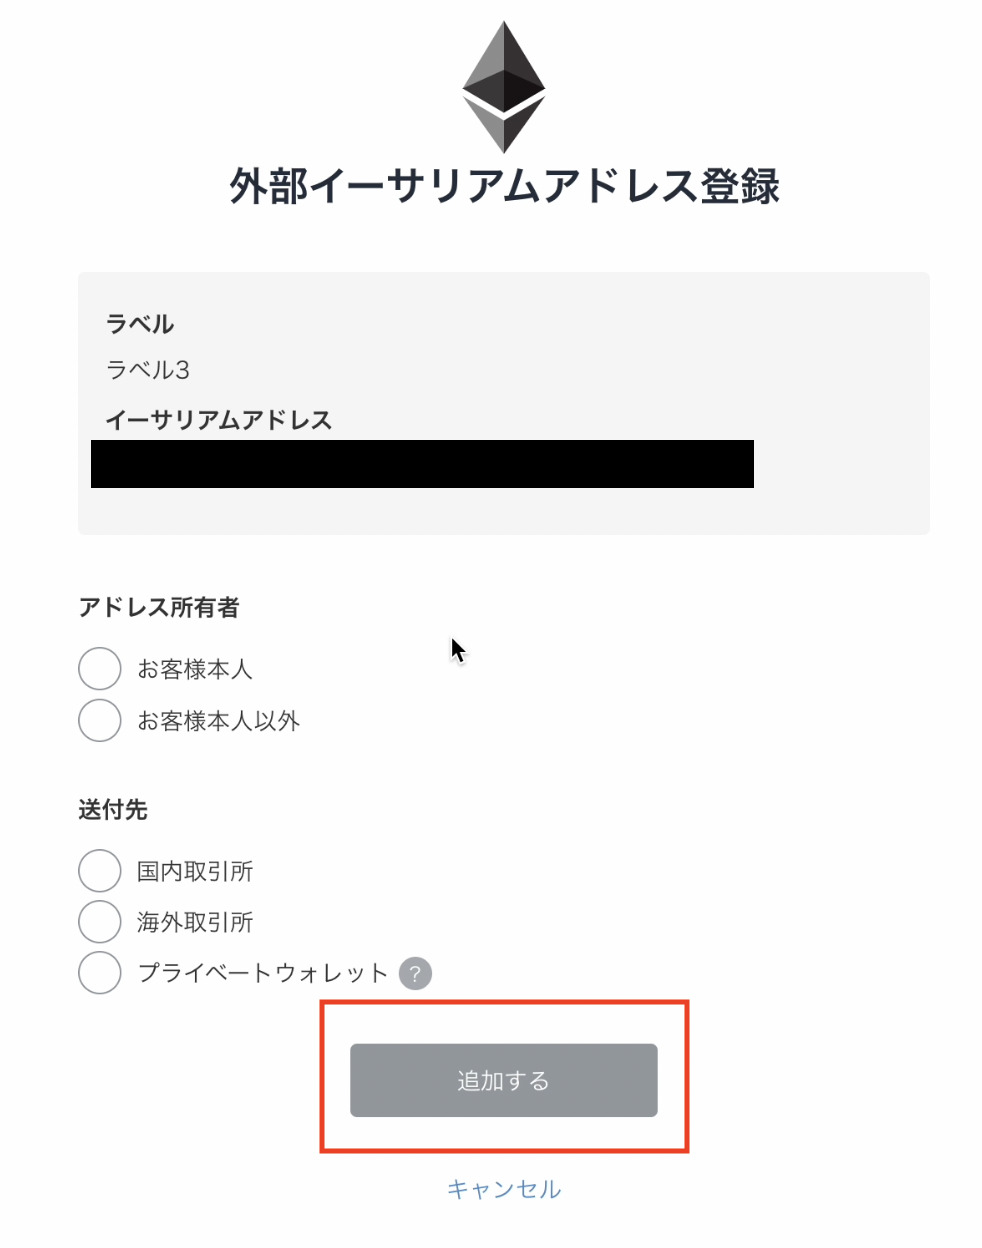Click the empty radio circle next to お客様本人

pyautogui.click(x=99, y=669)
